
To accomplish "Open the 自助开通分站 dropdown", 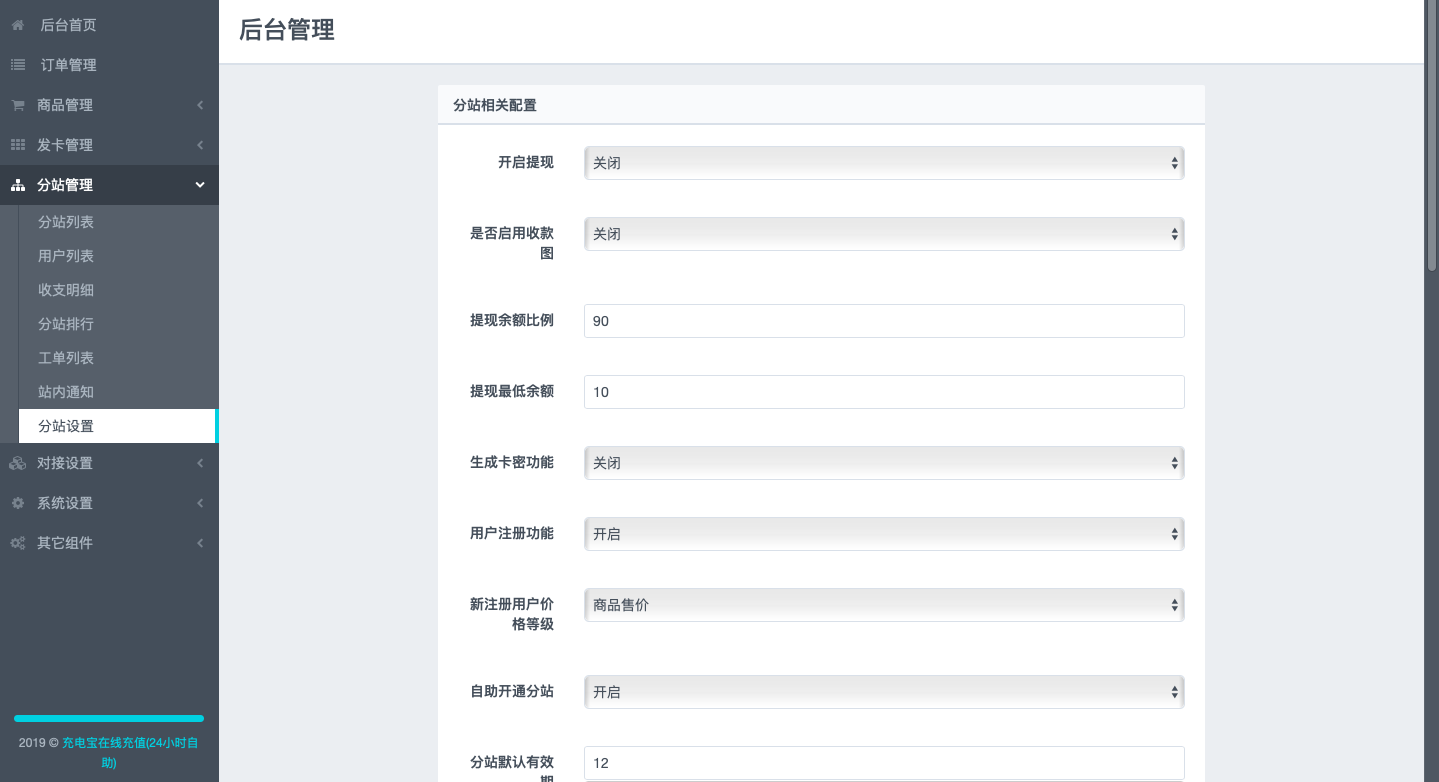I will pos(883,692).
